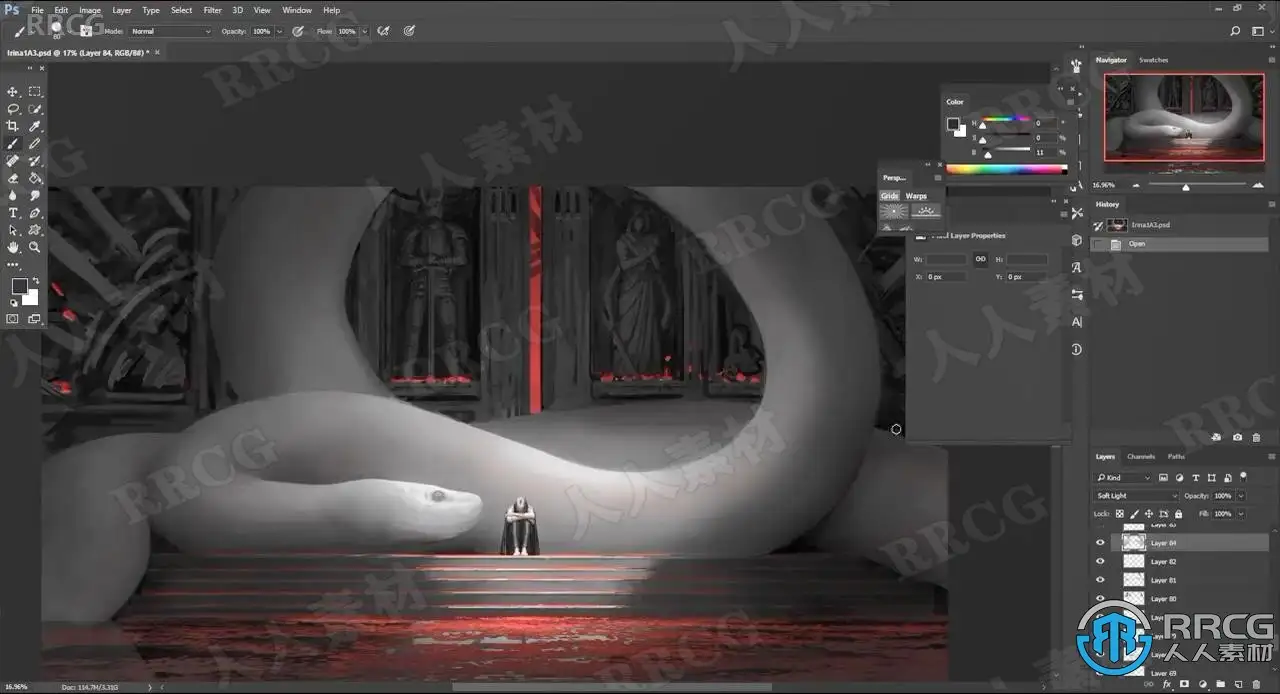Screen dimensions: 1280x694
Task: Create a new adjustment layer
Action: click(1203, 686)
